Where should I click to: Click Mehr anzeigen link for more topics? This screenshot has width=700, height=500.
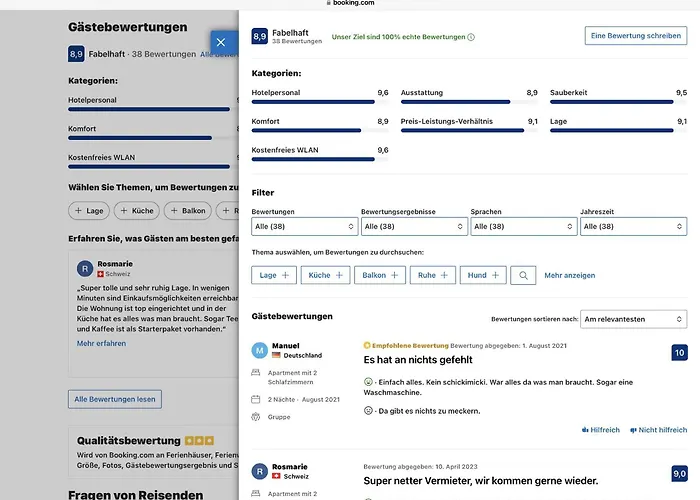point(570,275)
